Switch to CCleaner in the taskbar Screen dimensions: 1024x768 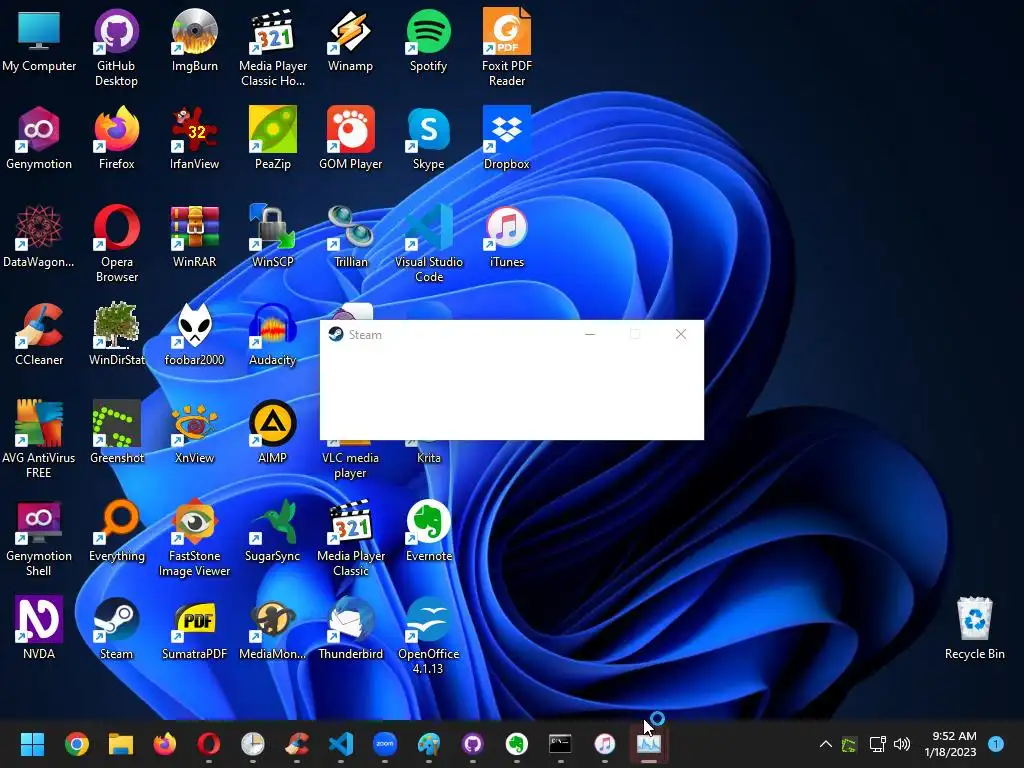point(296,744)
